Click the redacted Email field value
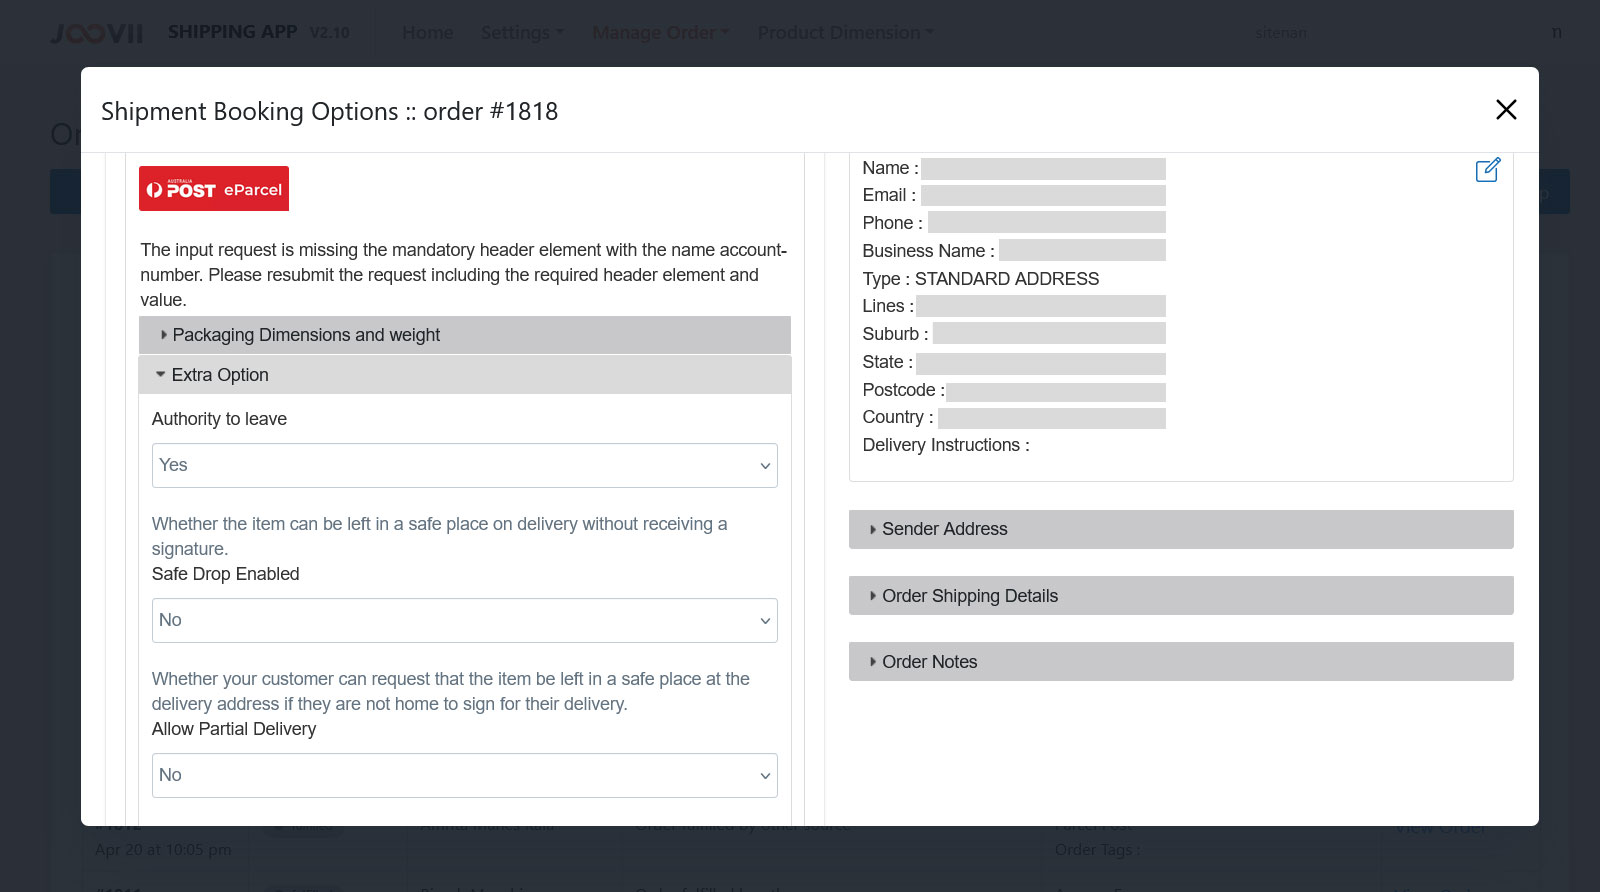This screenshot has width=1600, height=892. point(1043,195)
